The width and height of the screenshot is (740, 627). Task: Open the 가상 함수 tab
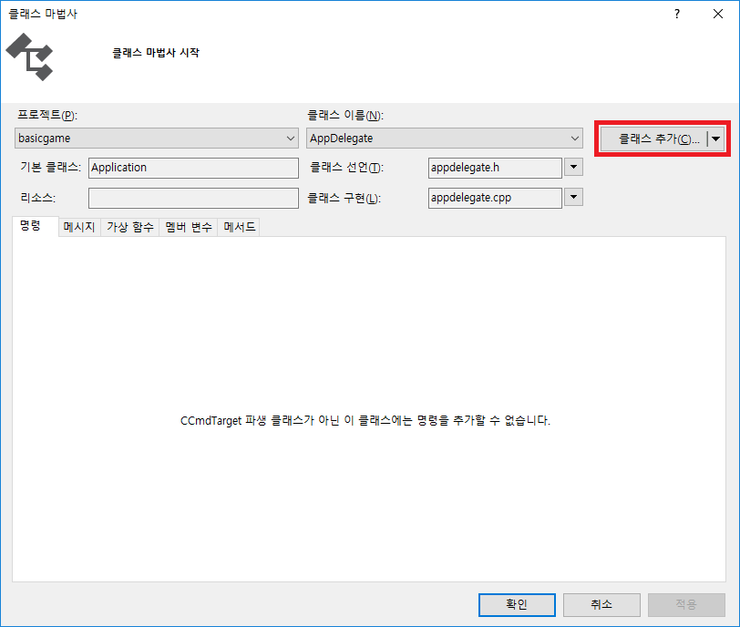(130, 227)
